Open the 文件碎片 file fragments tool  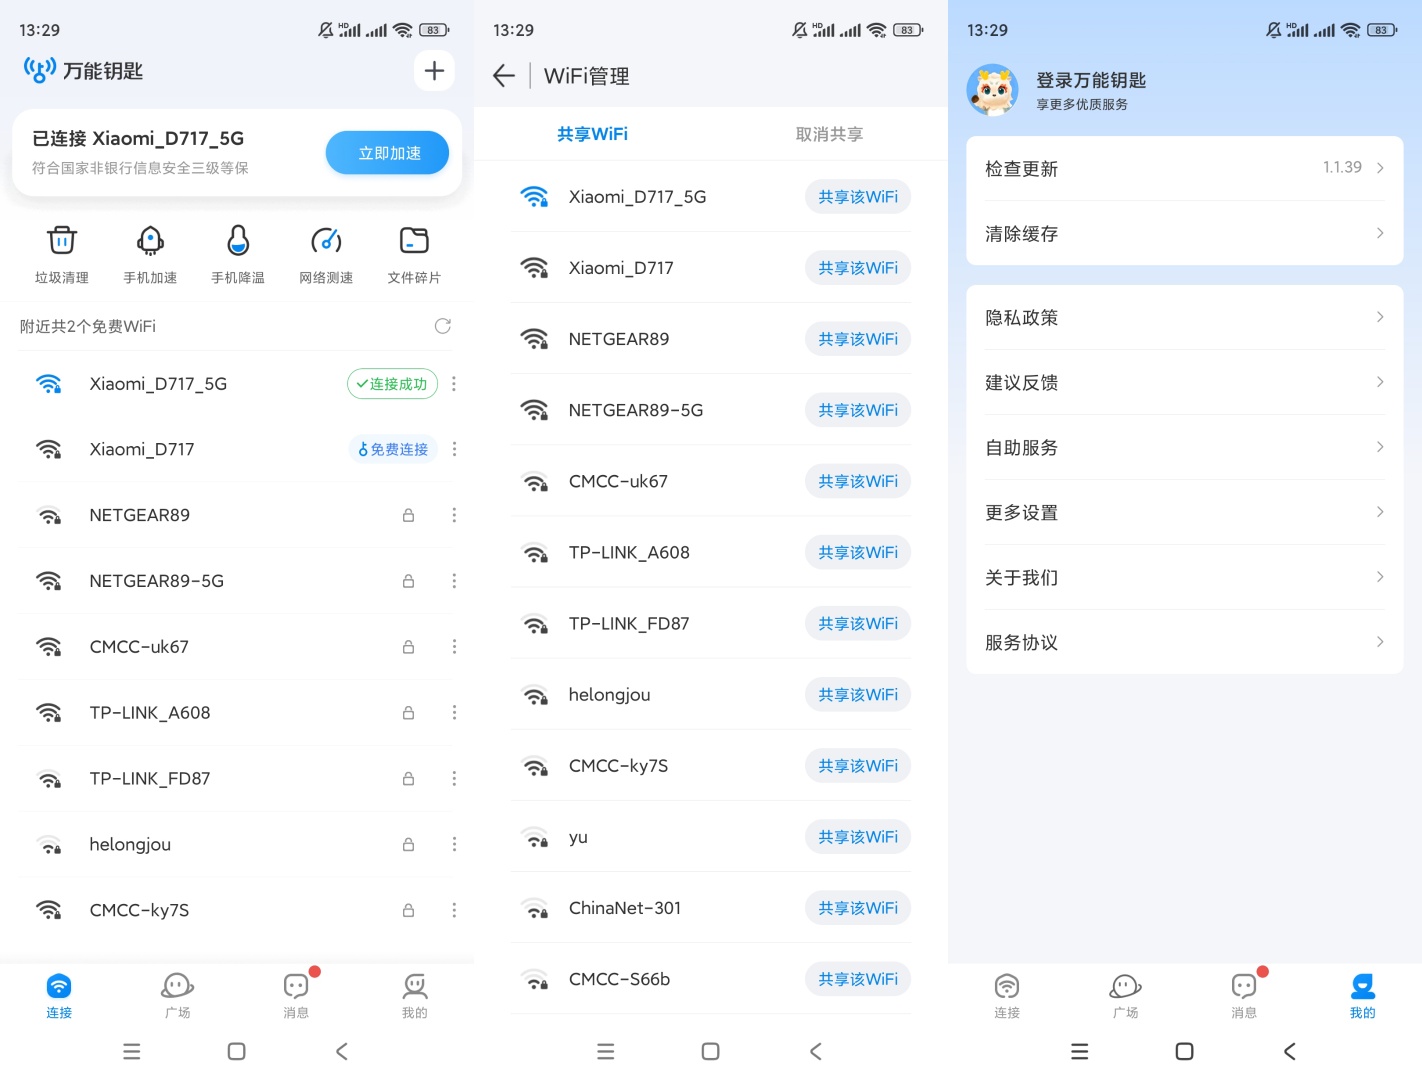(x=414, y=254)
